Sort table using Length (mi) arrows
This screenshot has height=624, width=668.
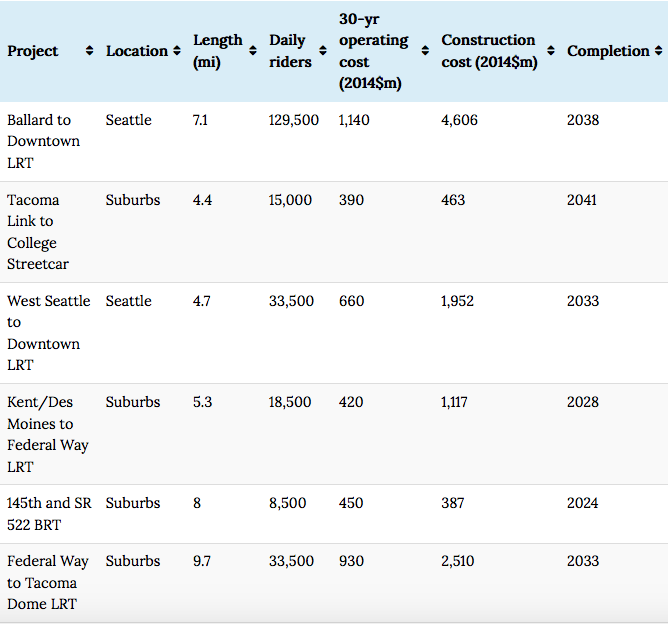point(253,51)
